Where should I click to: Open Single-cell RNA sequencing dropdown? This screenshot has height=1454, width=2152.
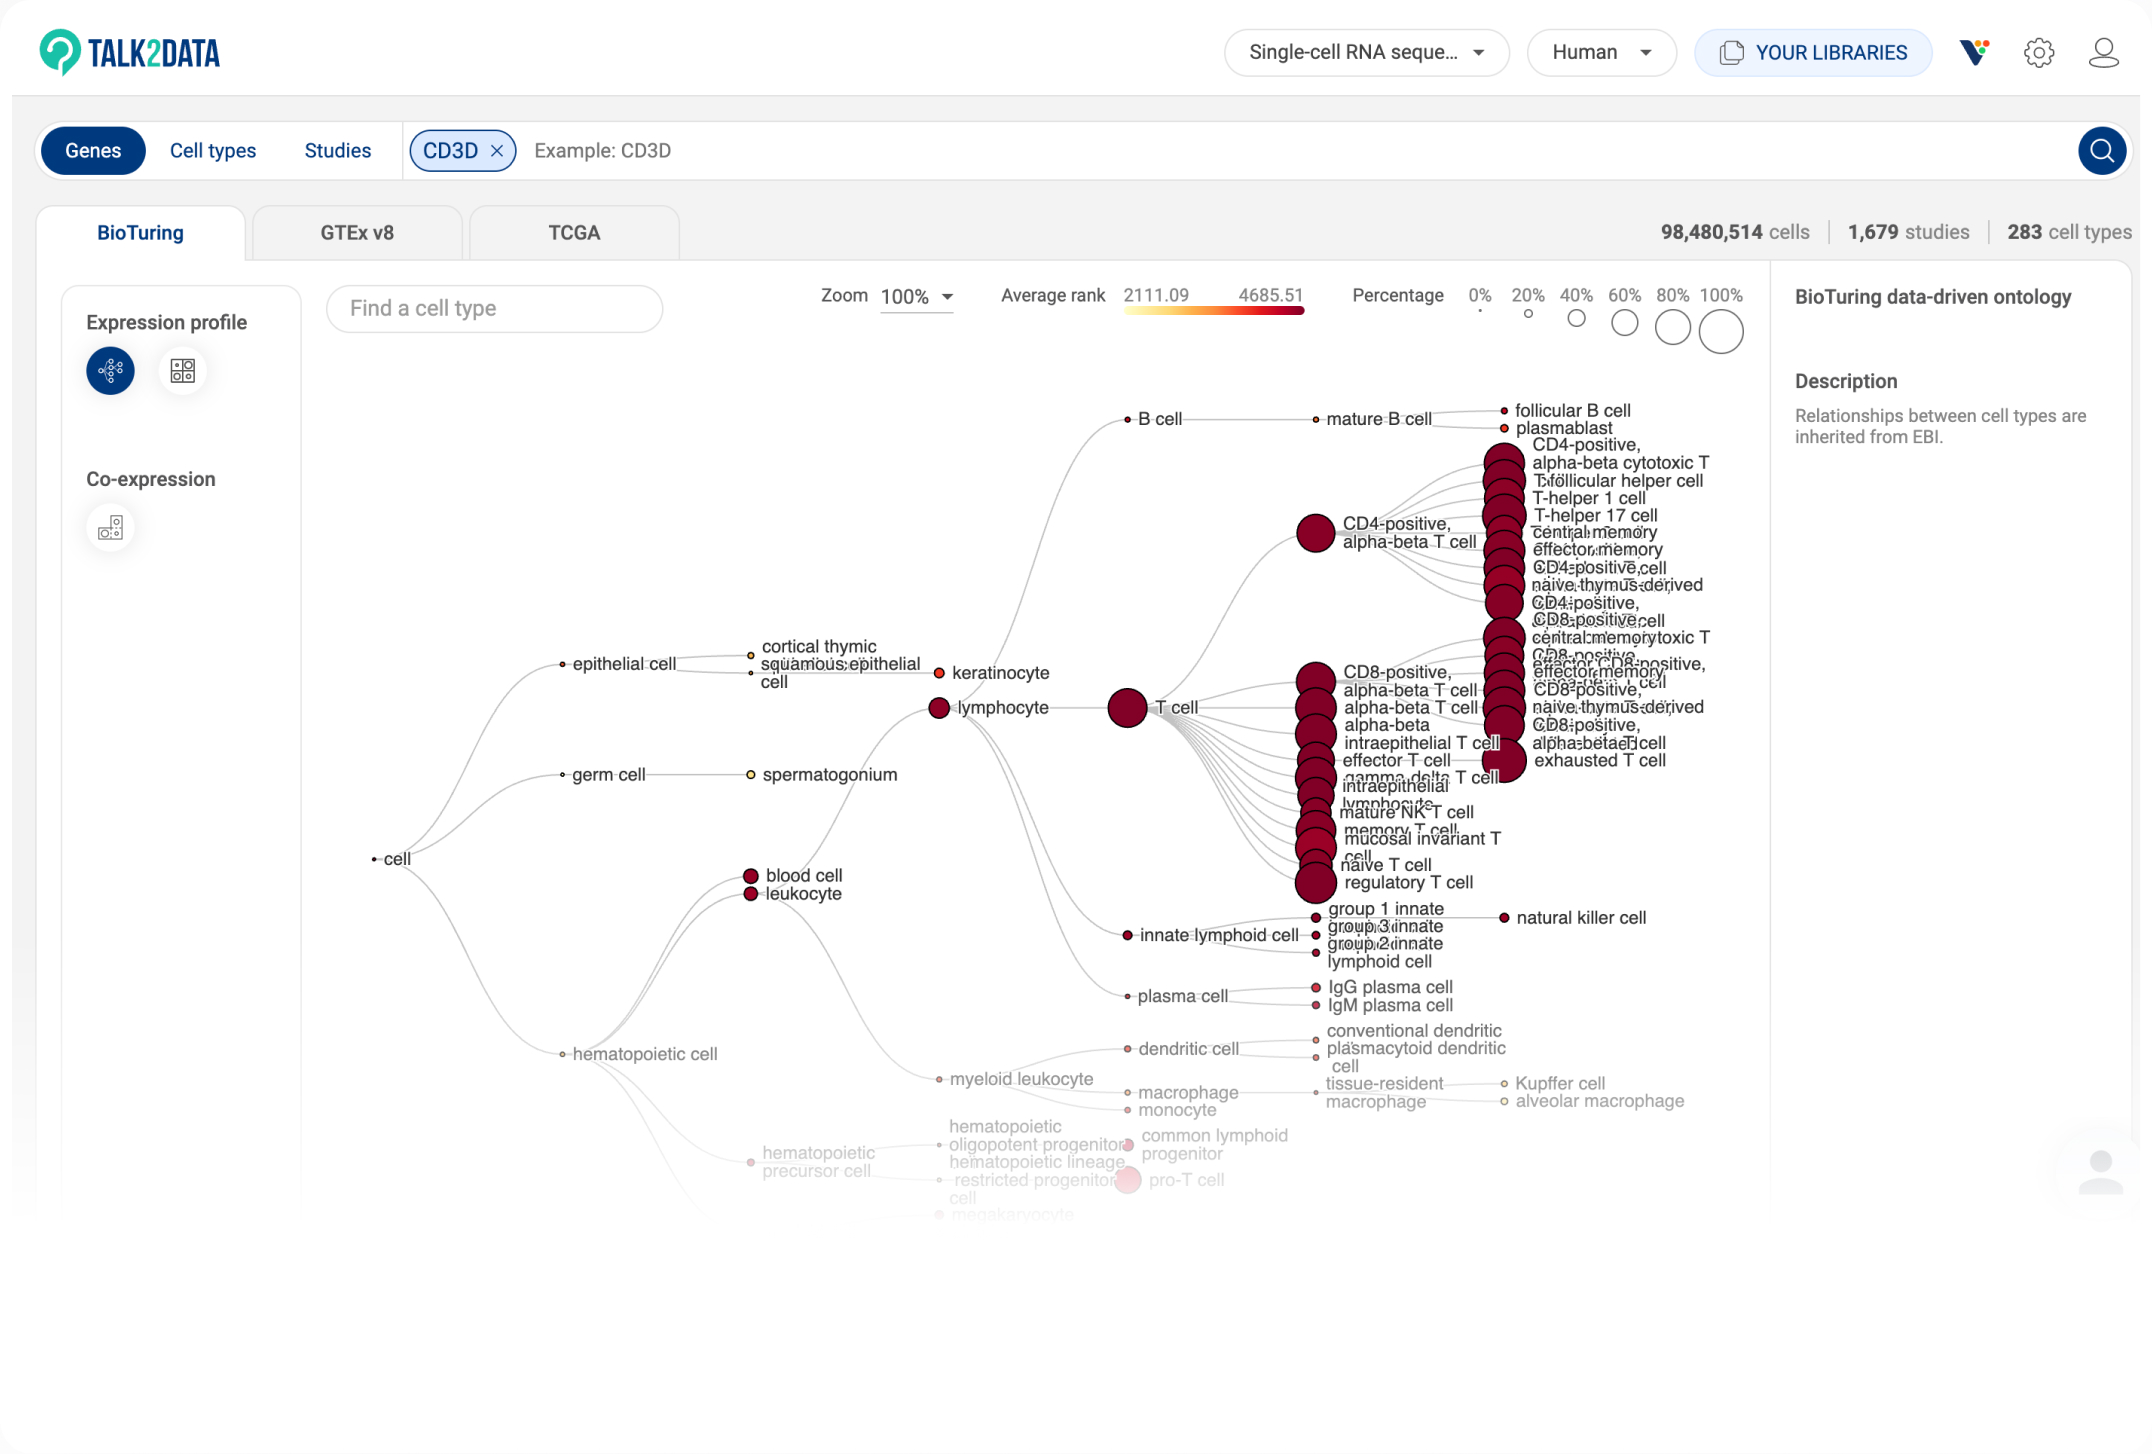[1366, 53]
